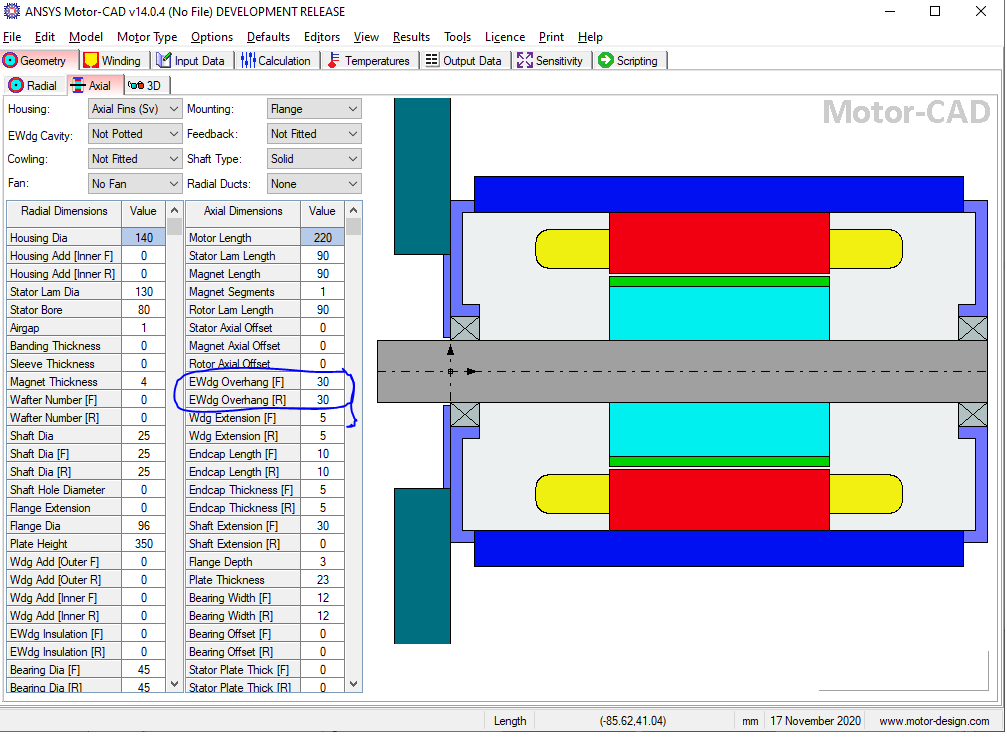Open the Feedback dropdown

(x=314, y=134)
